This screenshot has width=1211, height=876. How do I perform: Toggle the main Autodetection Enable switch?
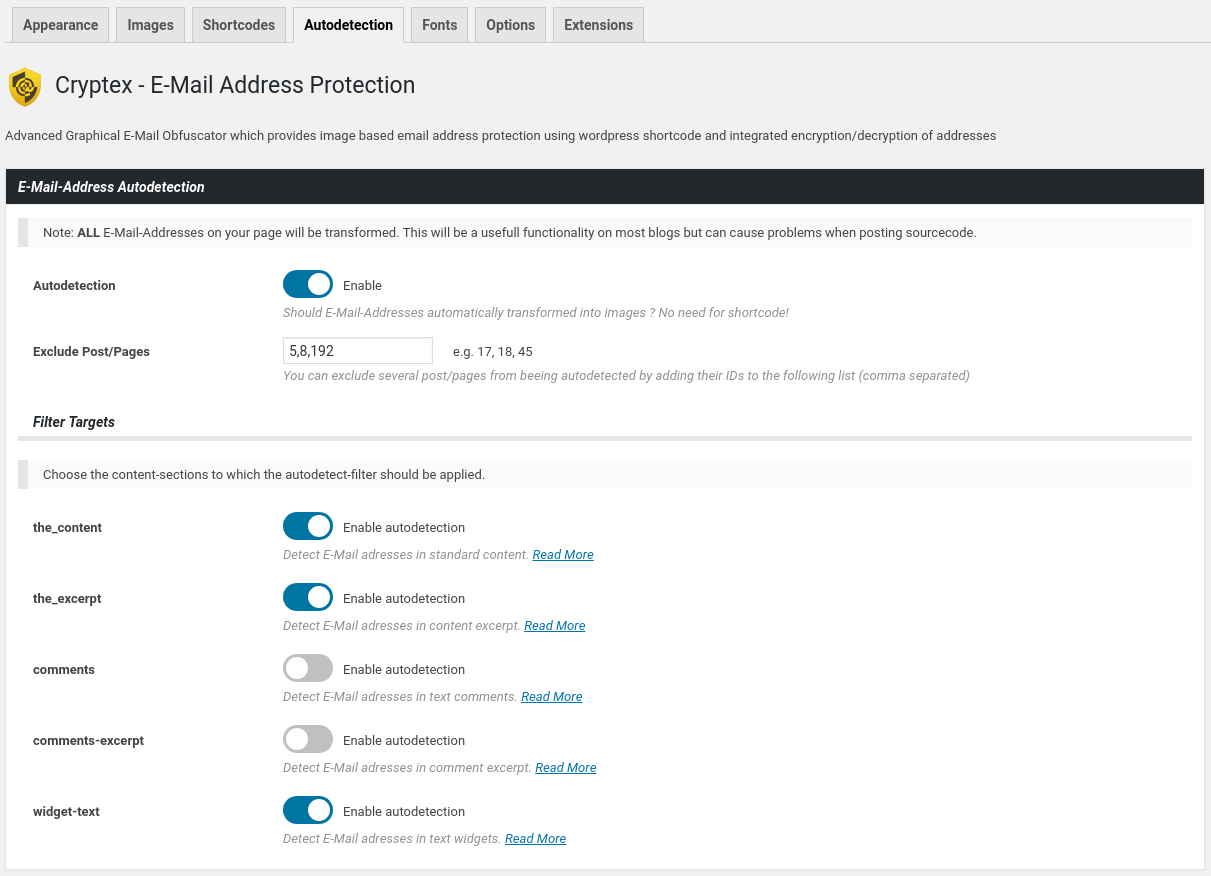[x=308, y=284]
